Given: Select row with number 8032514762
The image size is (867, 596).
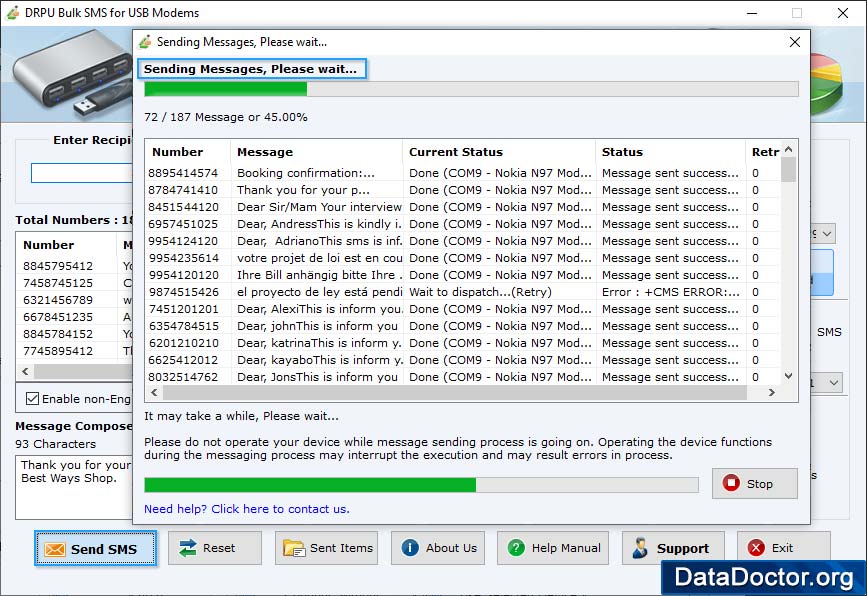Looking at the screenshot, I should (x=463, y=377).
